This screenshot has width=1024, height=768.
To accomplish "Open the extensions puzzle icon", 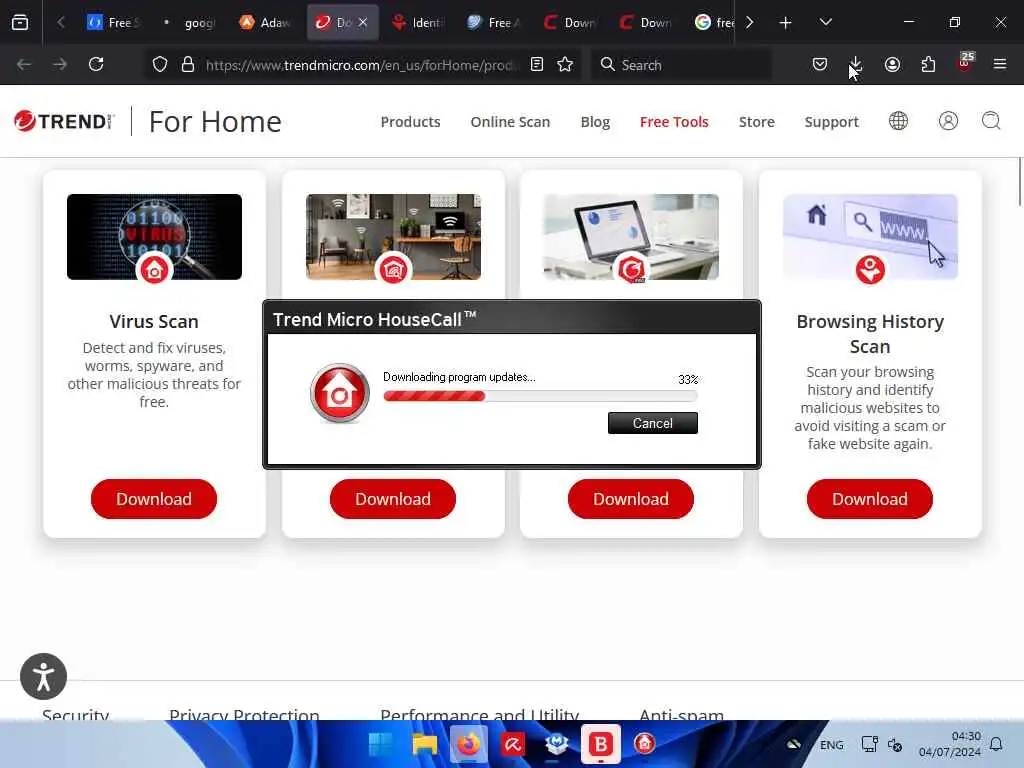I will pos(928,64).
